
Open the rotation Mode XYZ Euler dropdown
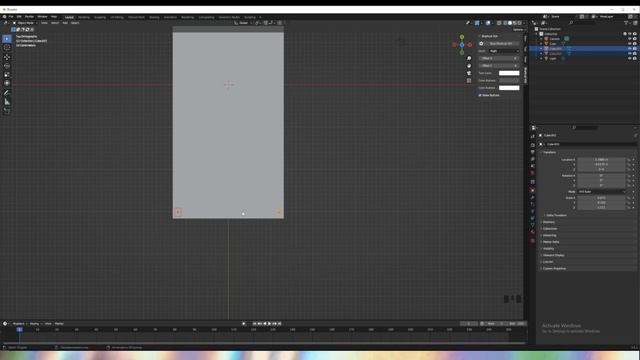pyautogui.click(x=601, y=191)
